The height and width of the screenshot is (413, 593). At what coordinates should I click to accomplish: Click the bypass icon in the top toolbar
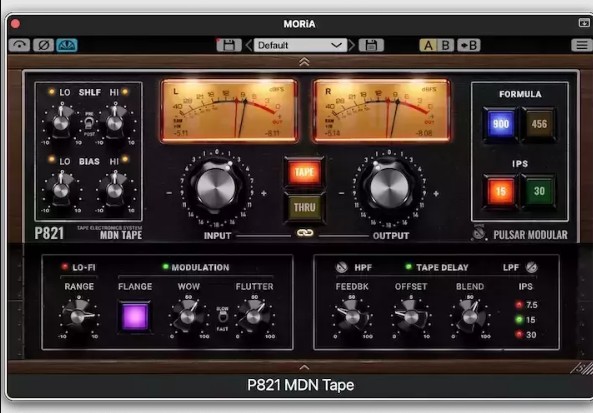19,45
